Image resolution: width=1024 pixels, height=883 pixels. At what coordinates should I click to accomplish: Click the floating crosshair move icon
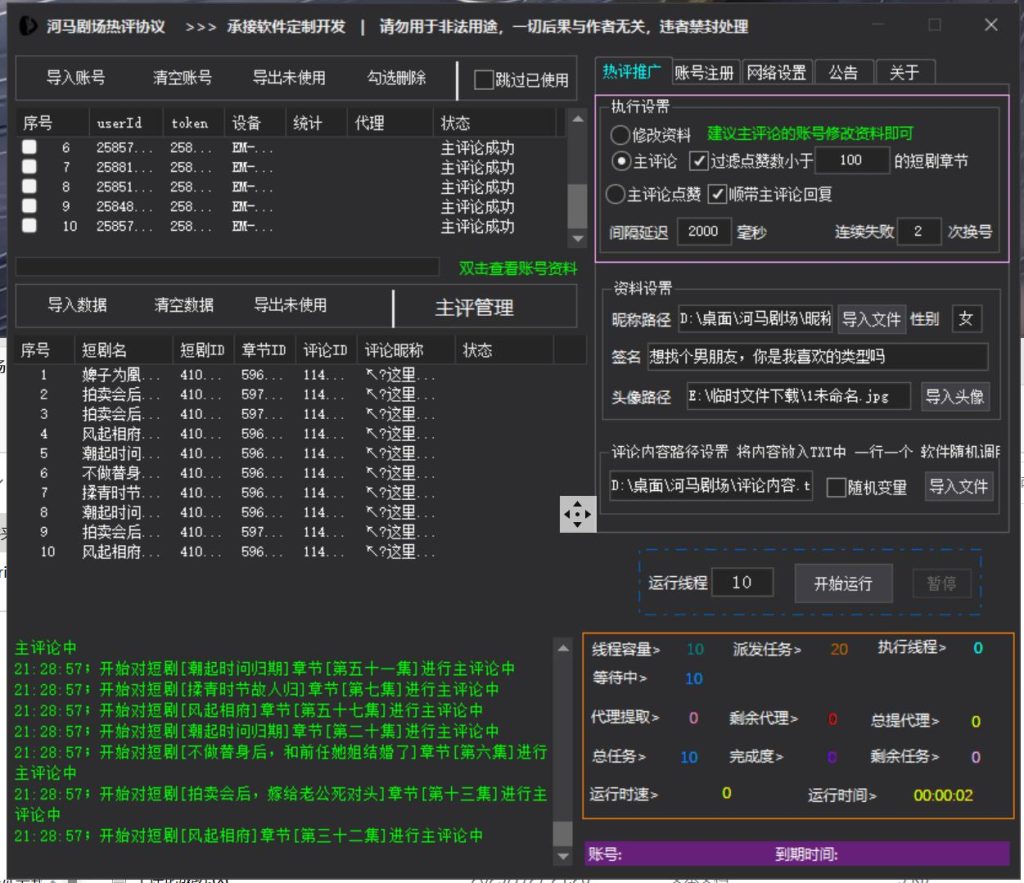(x=578, y=513)
